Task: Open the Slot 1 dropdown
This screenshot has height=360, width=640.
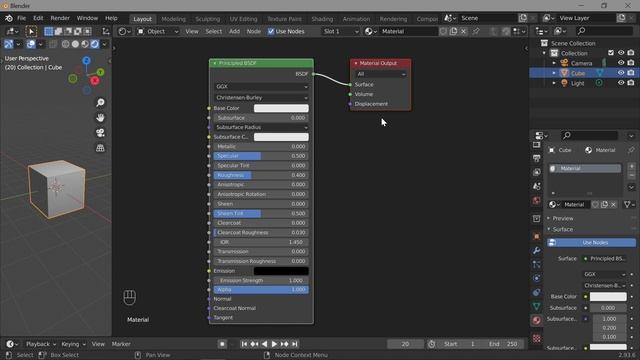Action: coord(340,31)
